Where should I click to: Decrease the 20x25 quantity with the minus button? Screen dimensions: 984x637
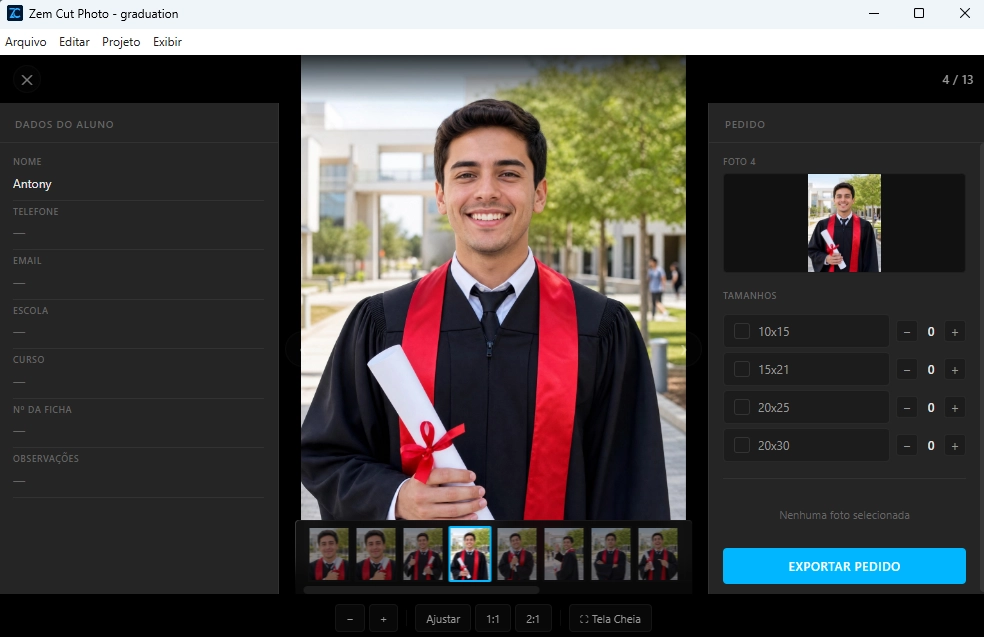point(907,408)
